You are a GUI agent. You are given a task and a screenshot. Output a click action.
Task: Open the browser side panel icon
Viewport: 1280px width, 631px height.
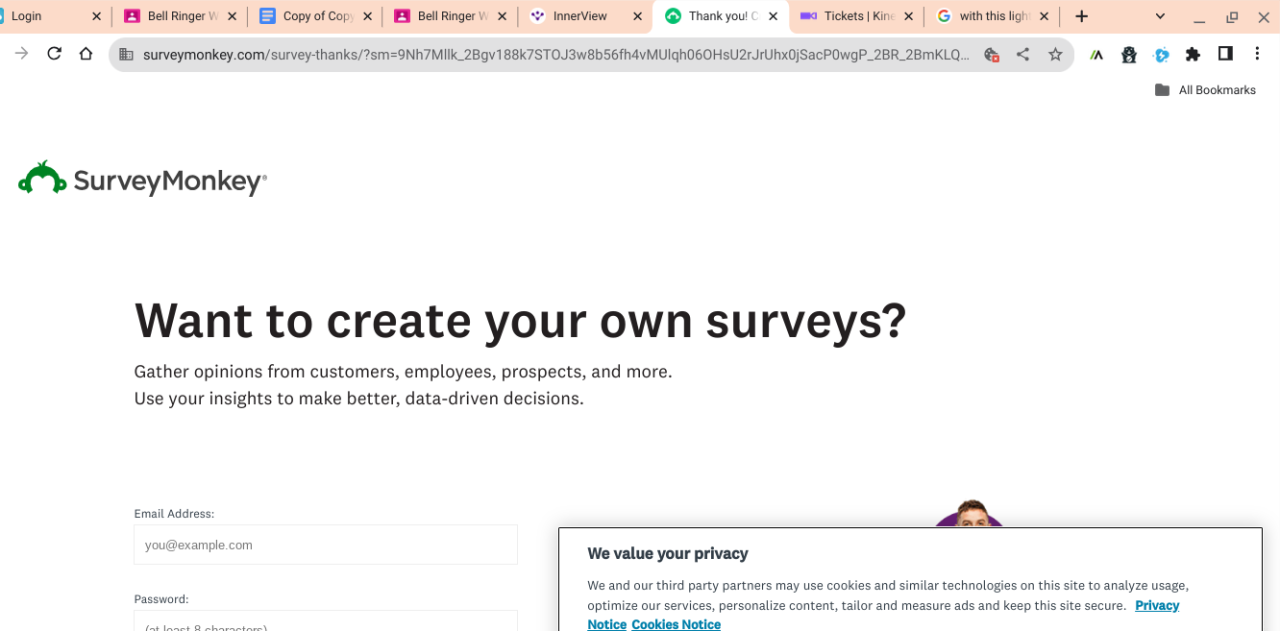pos(1225,54)
